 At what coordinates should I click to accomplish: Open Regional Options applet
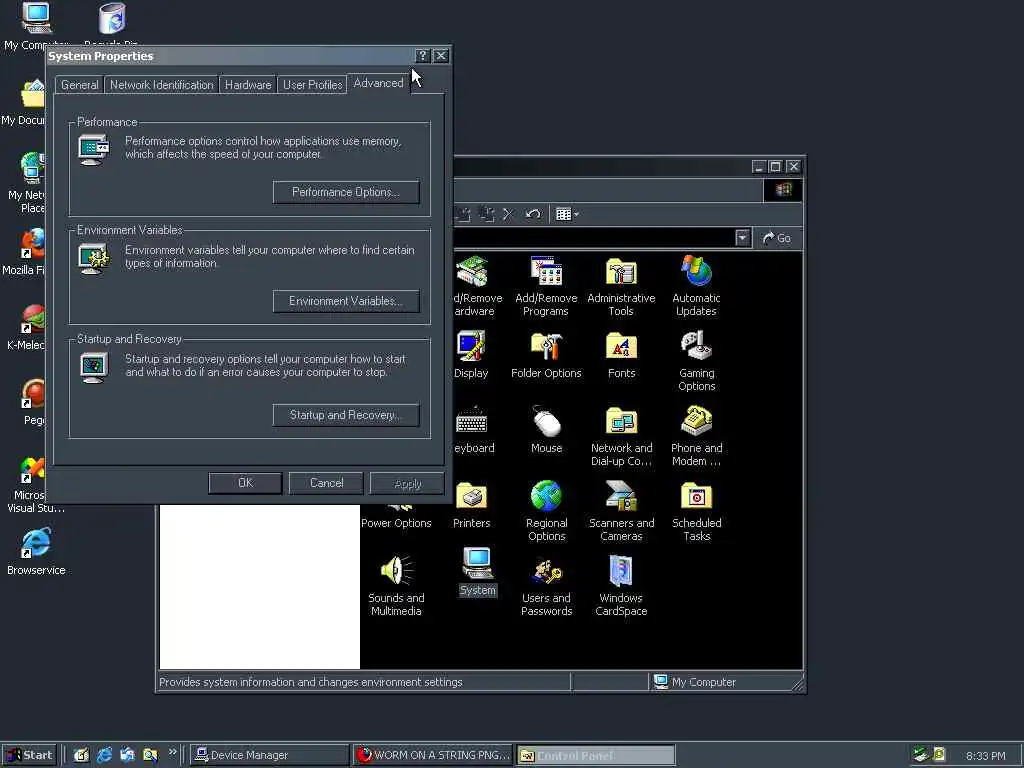click(x=546, y=511)
